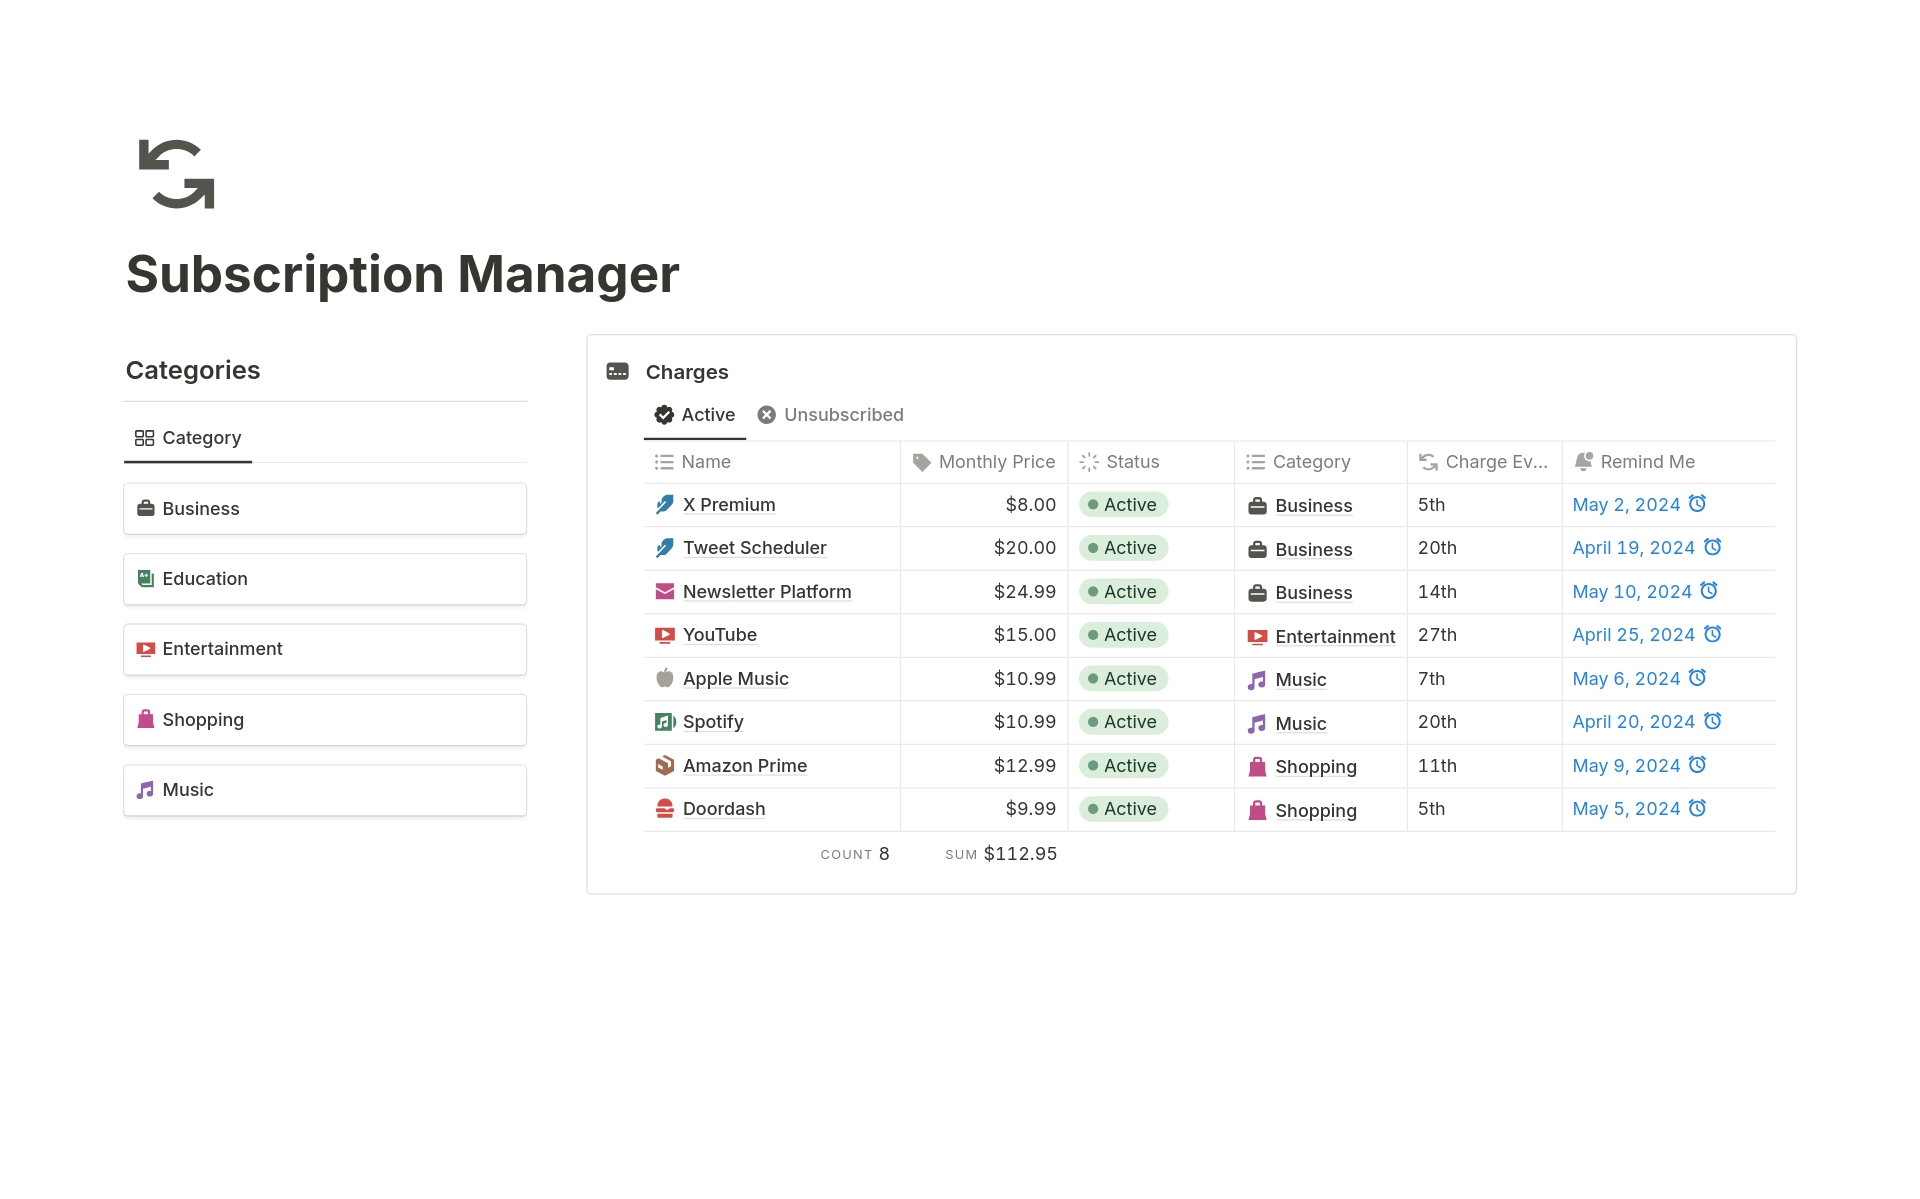
Task: Toggle Active status for Amazon Prime
Action: coord(1122,764)
